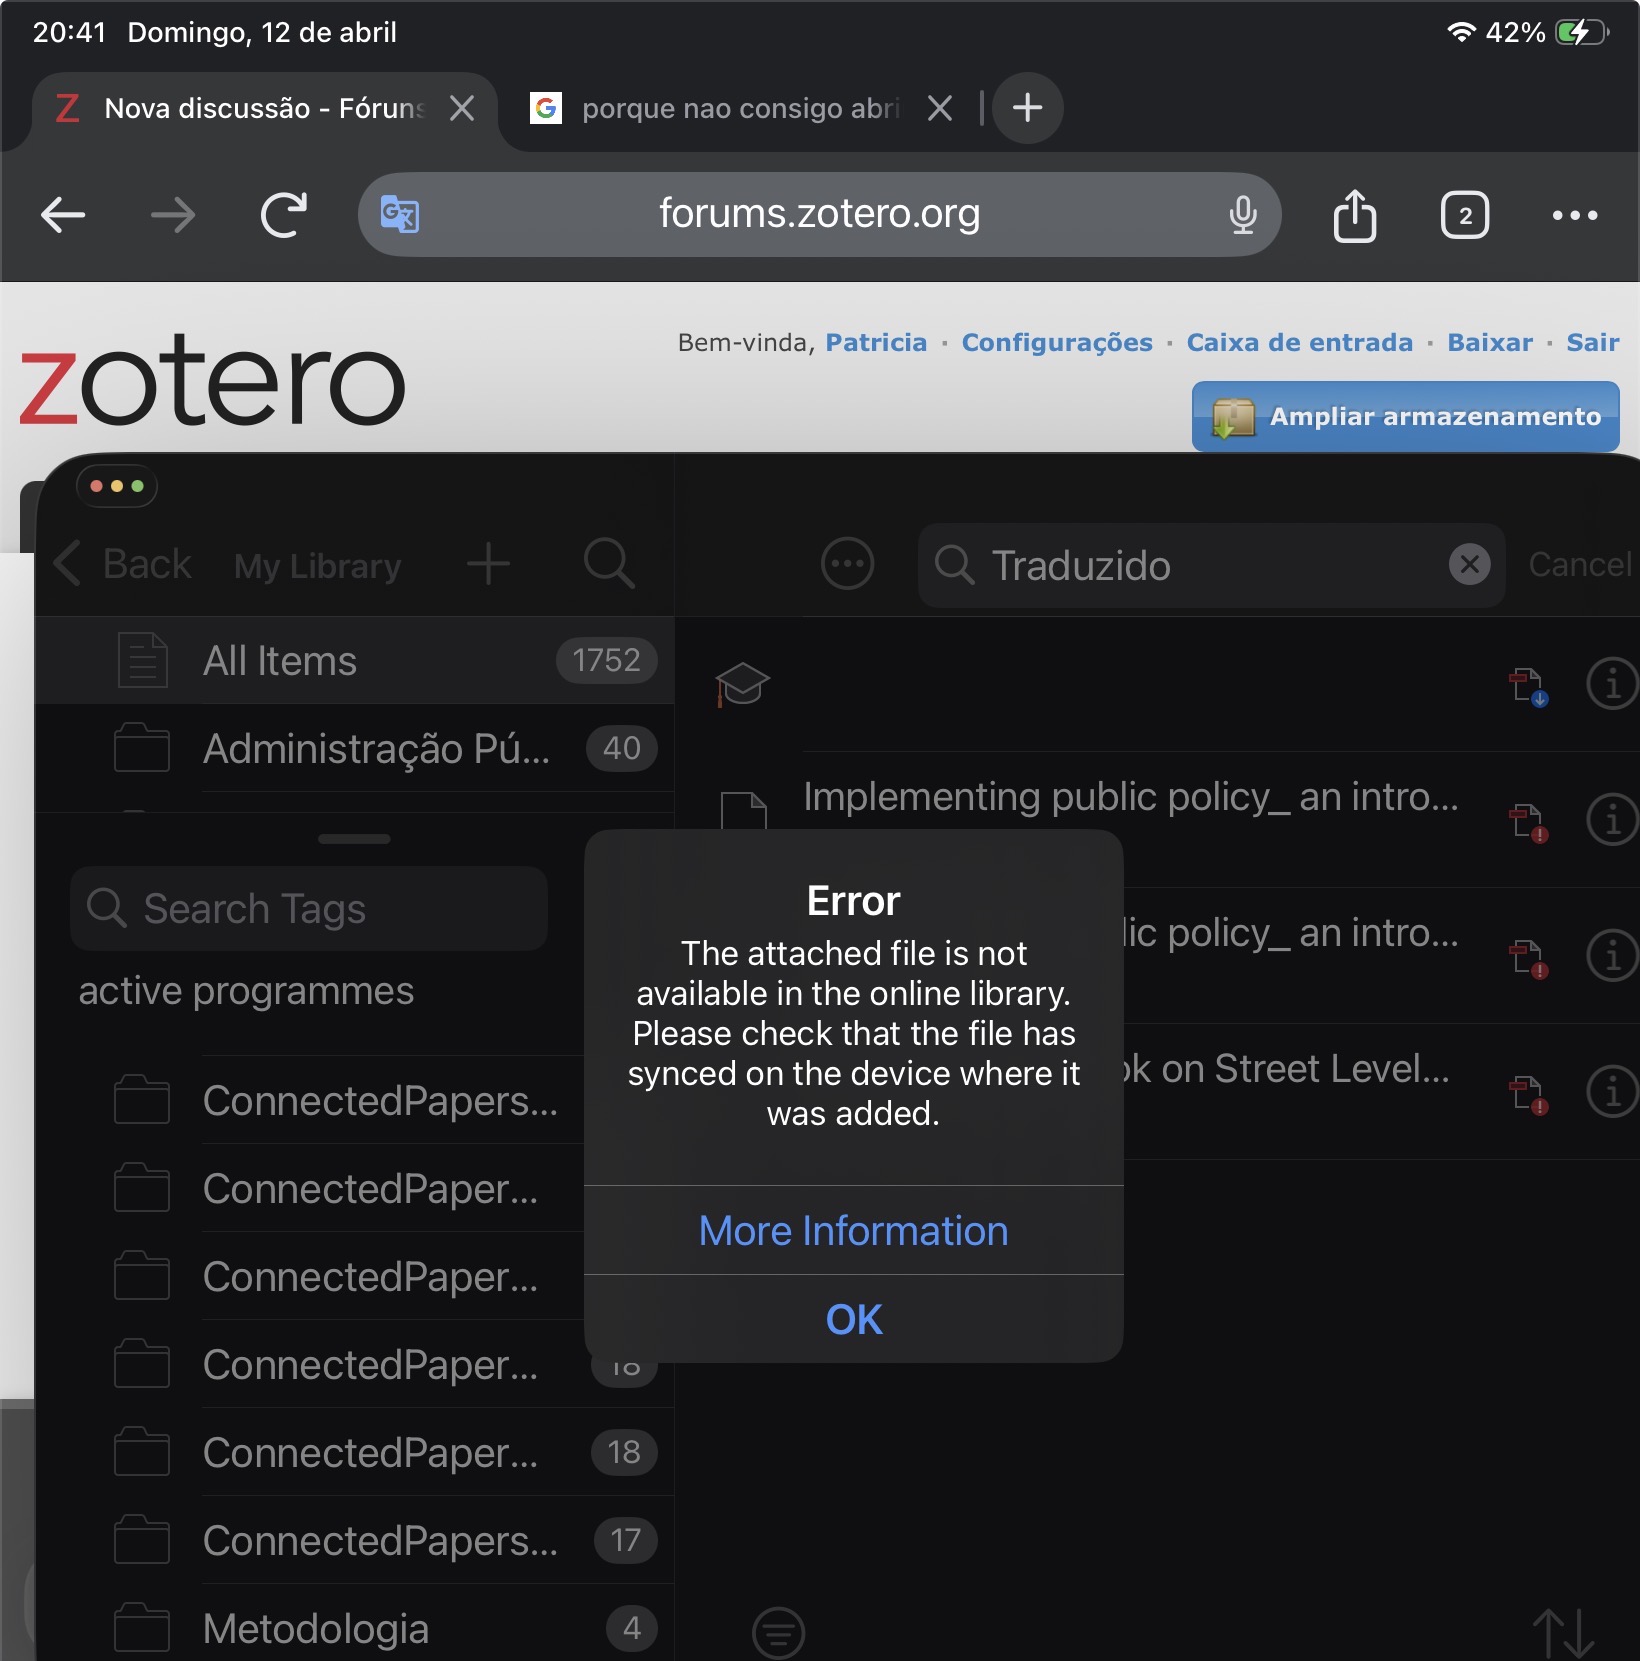Tap the microphone voice search icon
Screen dimensions: 1640x1661
[1243, 214]
